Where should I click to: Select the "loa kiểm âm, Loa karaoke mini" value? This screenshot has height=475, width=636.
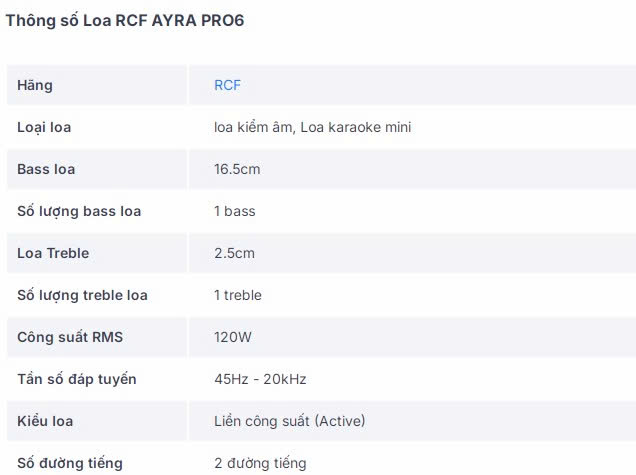click(x=313, y=127)
